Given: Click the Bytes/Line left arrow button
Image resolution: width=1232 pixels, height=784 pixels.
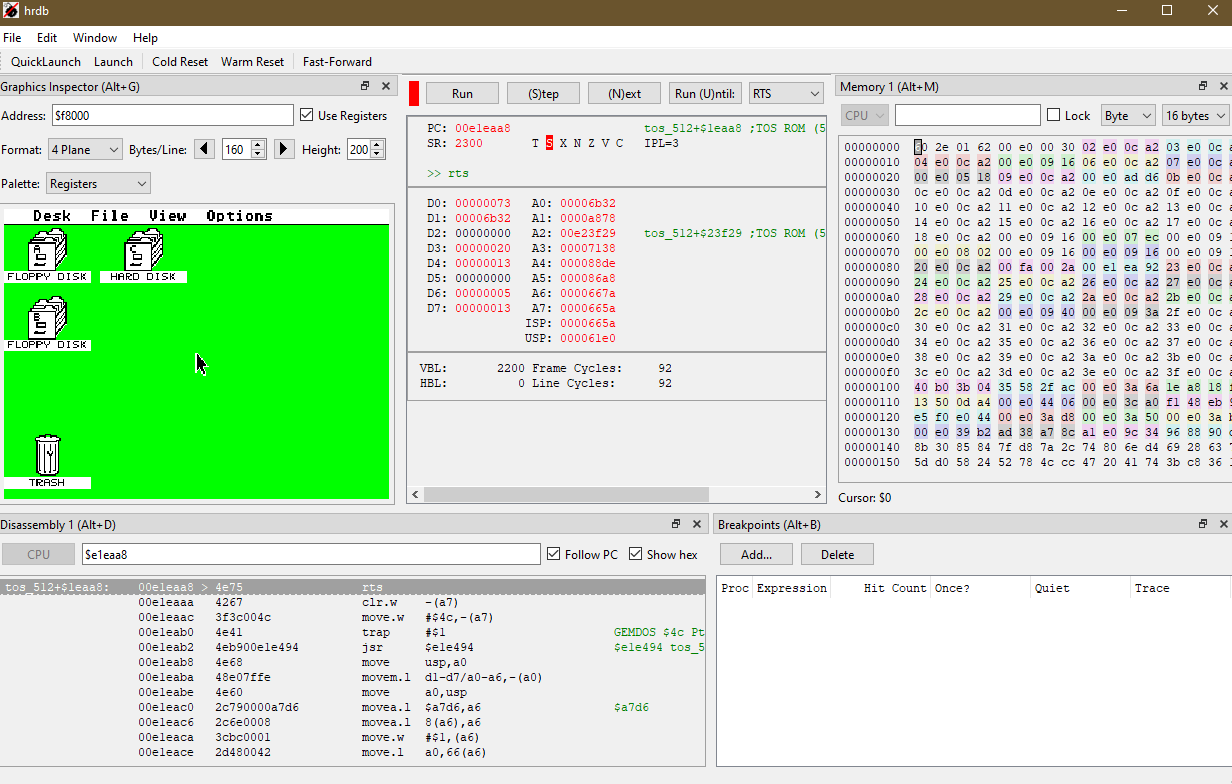Looking at the screenshot, I should coord(205,150).
